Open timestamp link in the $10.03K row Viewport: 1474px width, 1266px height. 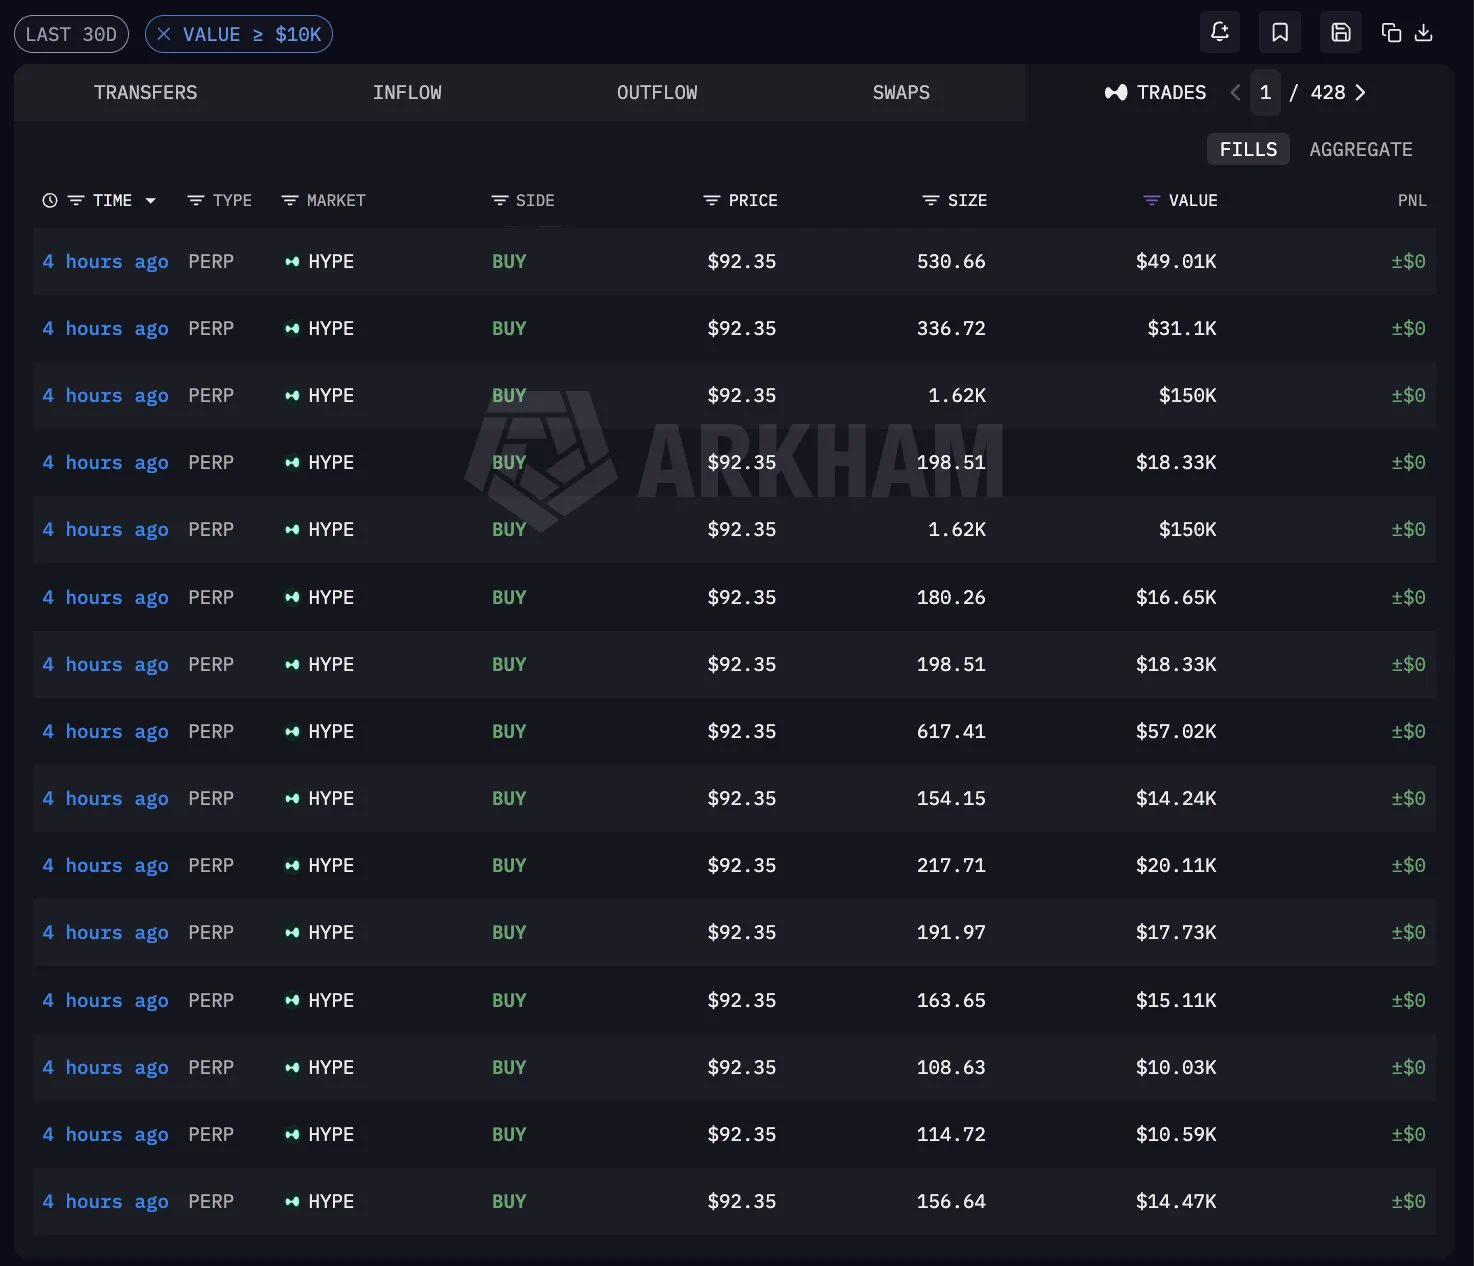tap(105, 1068)
